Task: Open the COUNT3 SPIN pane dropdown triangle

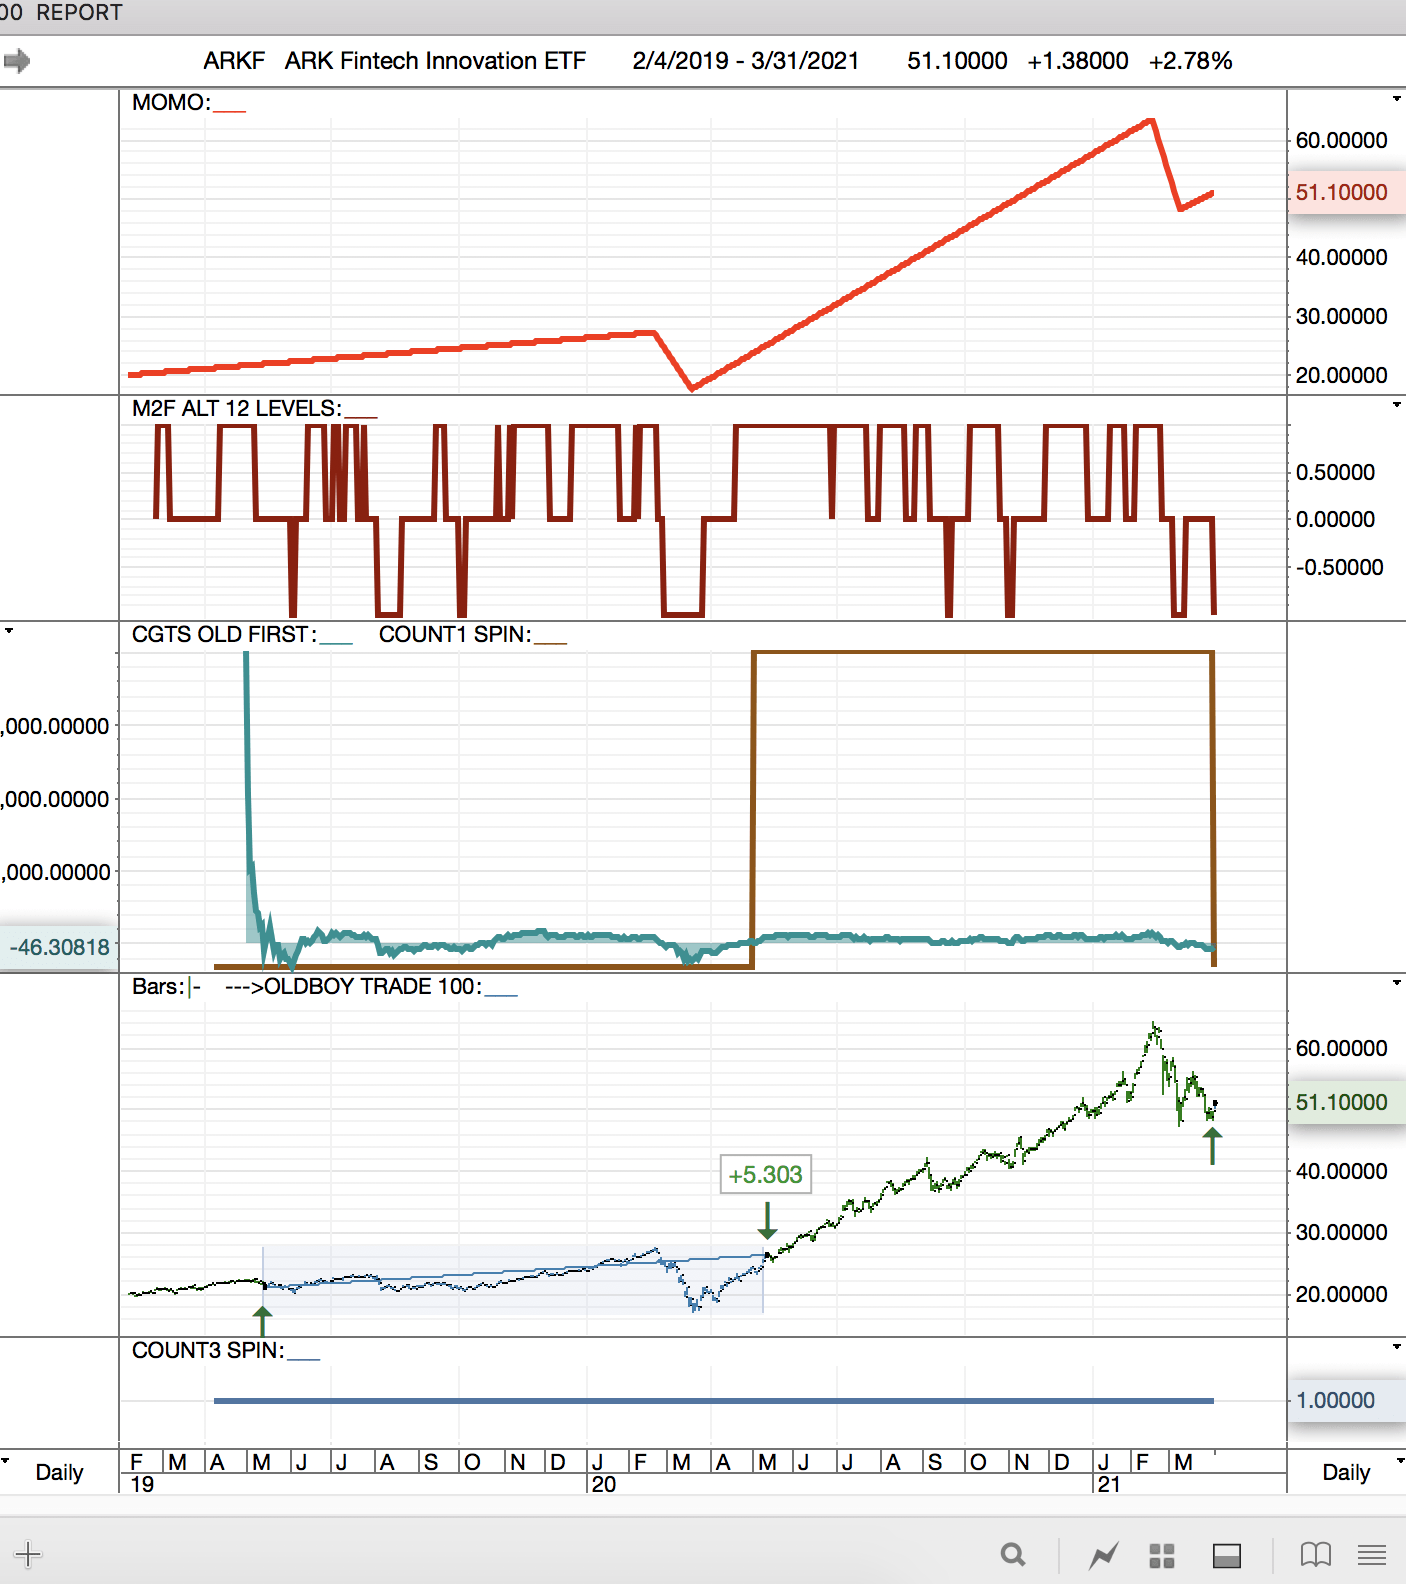Action: (1396, 1347)
